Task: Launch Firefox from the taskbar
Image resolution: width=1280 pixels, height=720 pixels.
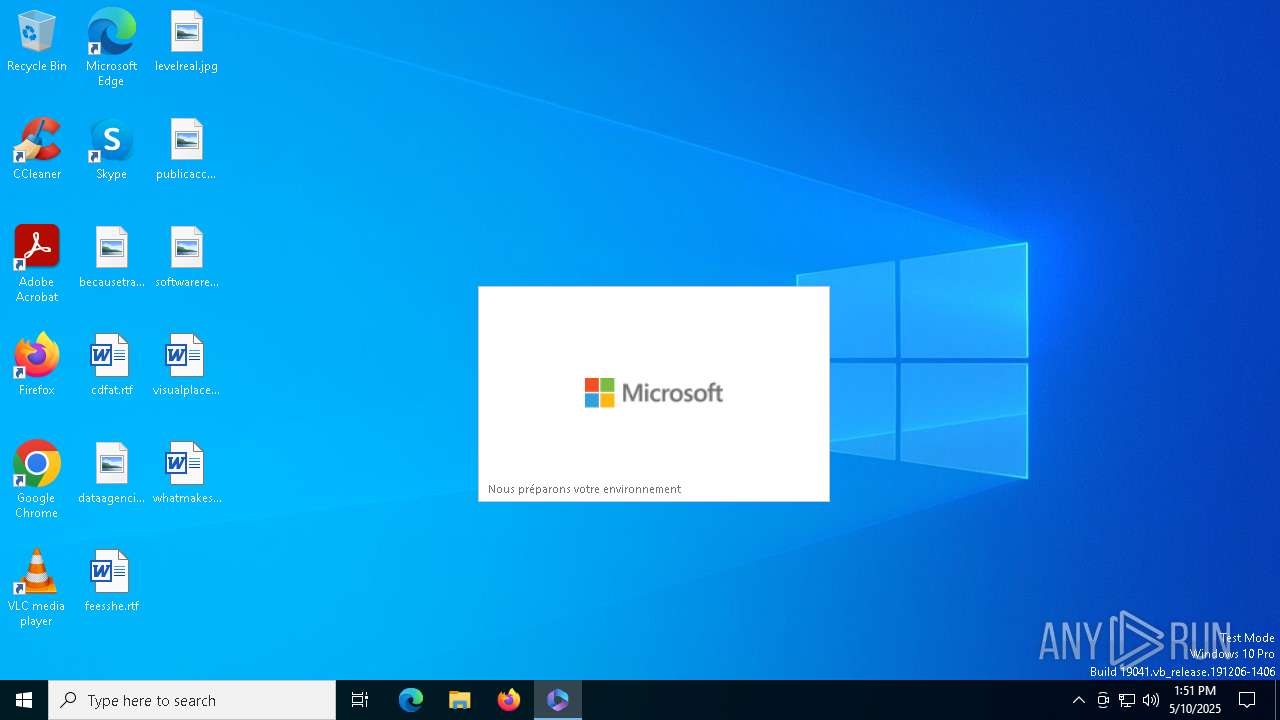Action: [x=509, y=700]
